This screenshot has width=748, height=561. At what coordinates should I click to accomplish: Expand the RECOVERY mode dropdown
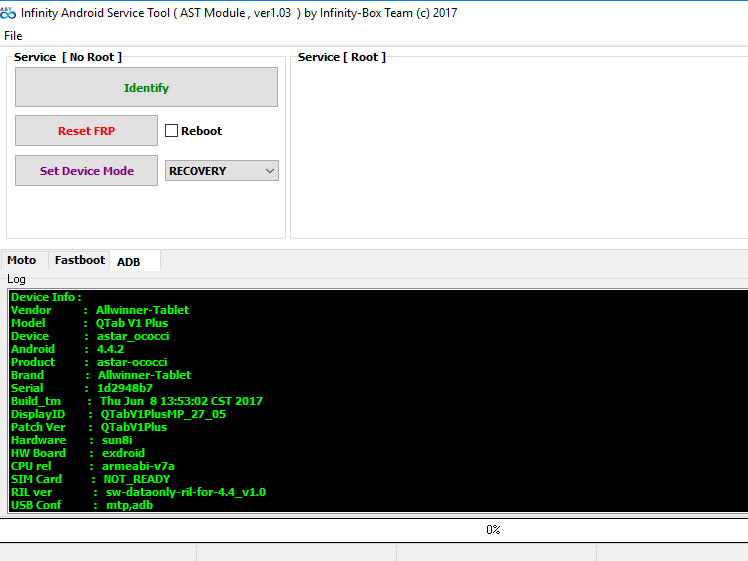tap(222, 171)
